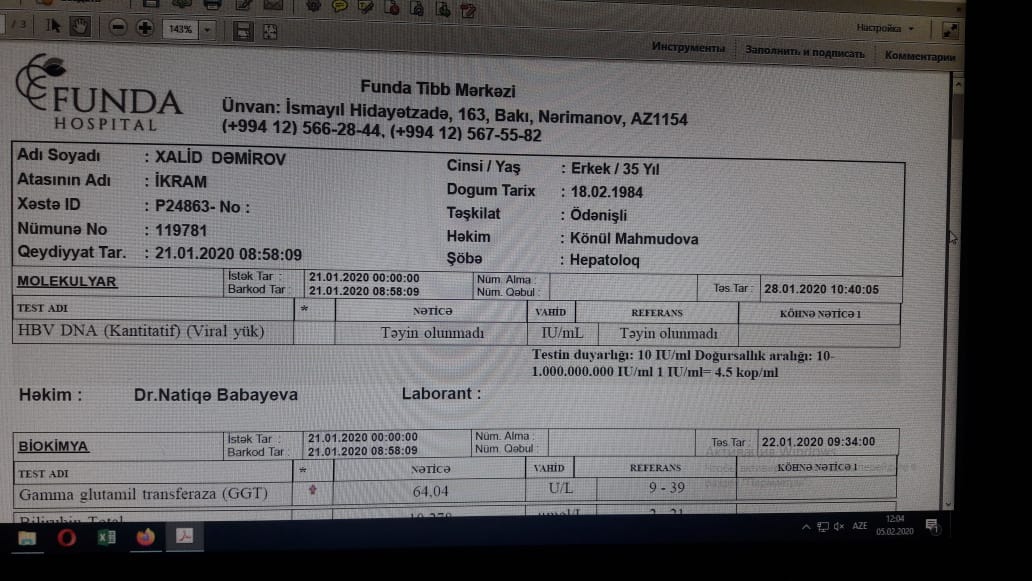Show hidden system tray icons
Viewport: 1032px width, 581px height.
(x=806, y=526)
